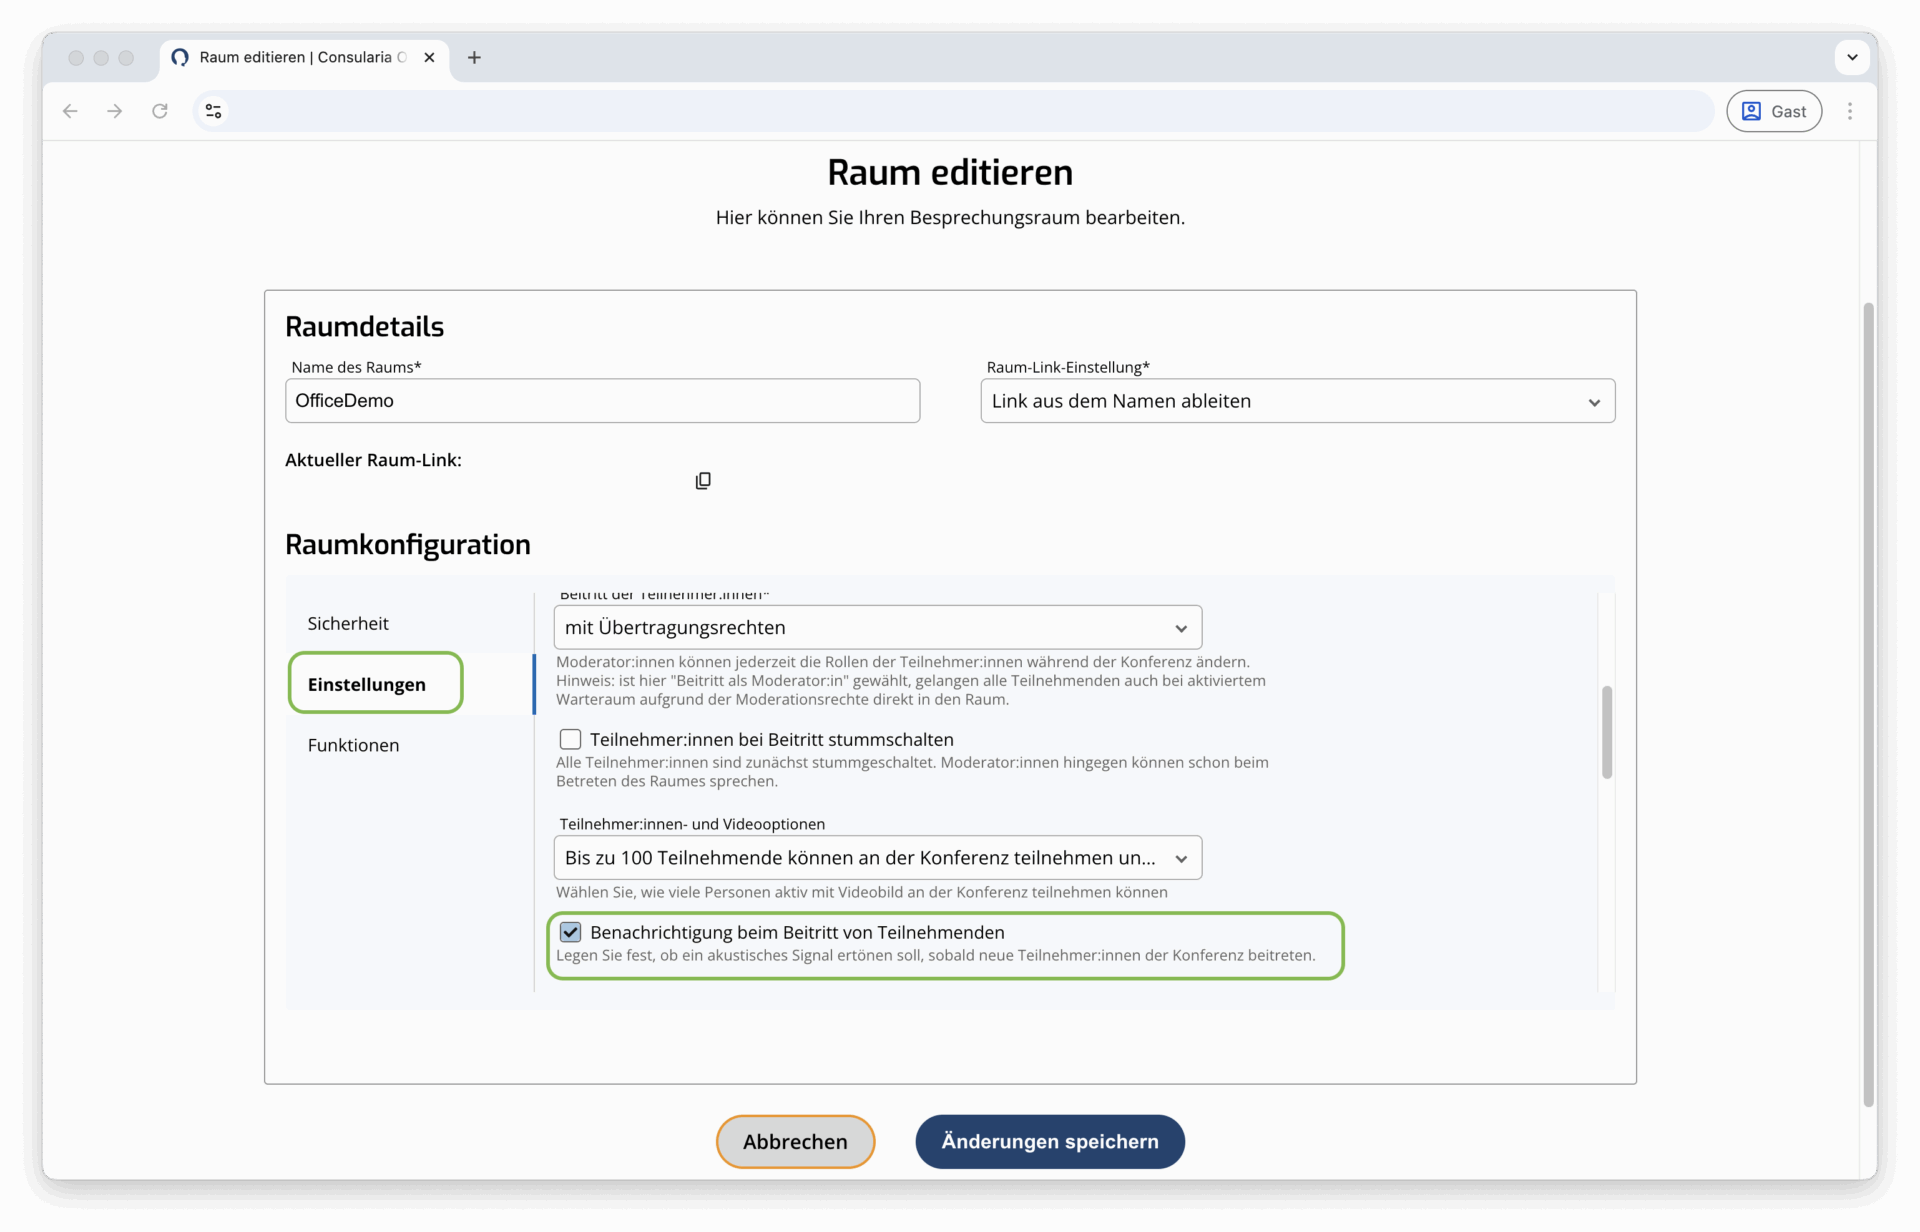Open a new browser tab
This screenshot has width=1920, height=1232.
click(474, 58)
